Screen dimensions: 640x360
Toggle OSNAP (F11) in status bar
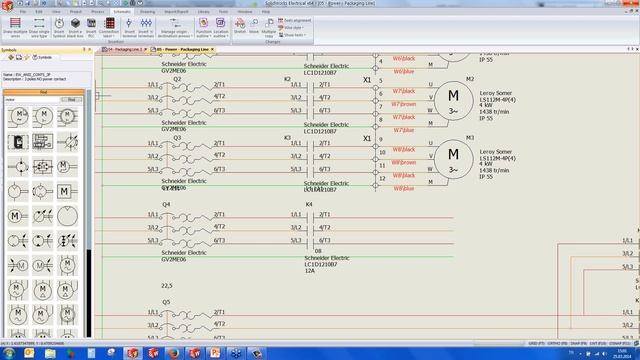[620, 344]
